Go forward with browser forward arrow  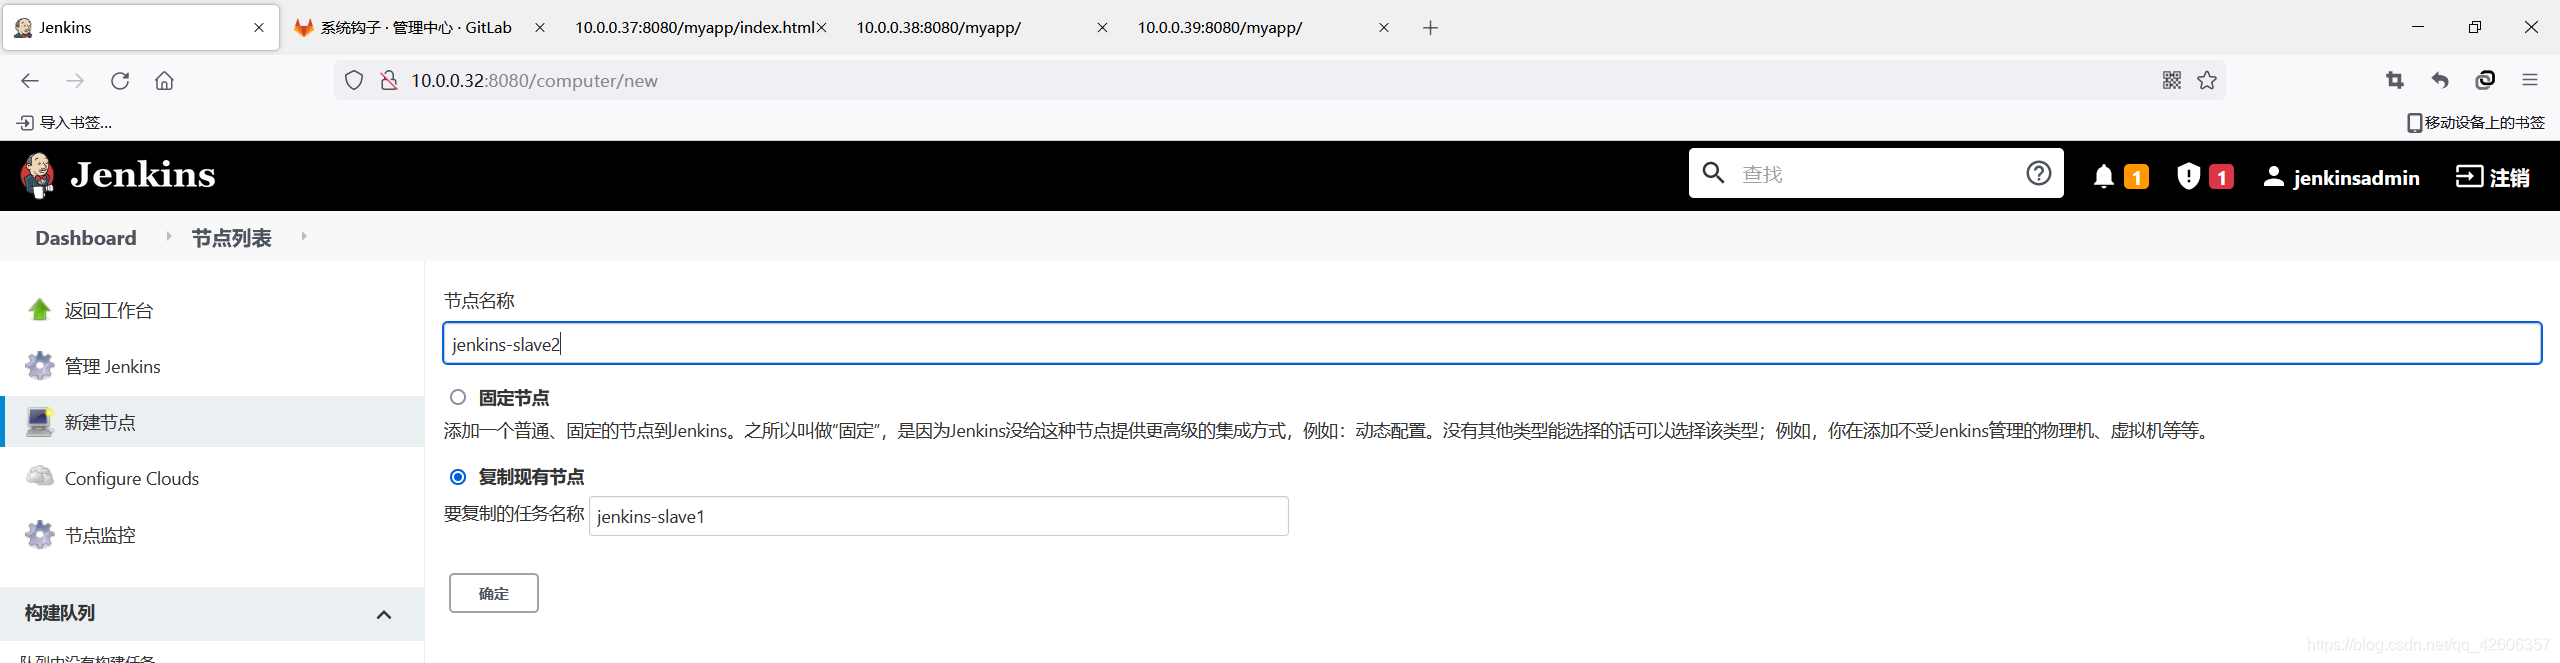point(75,81)
